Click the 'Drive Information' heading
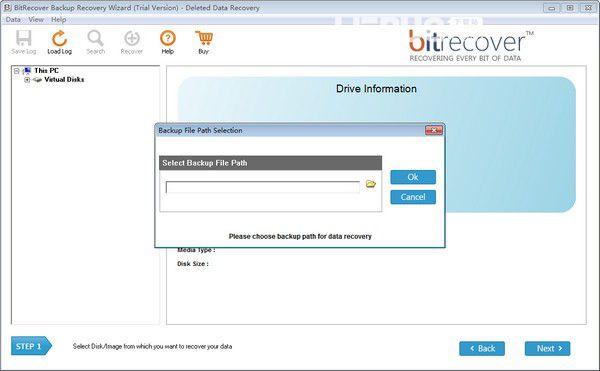 [376, 89]
